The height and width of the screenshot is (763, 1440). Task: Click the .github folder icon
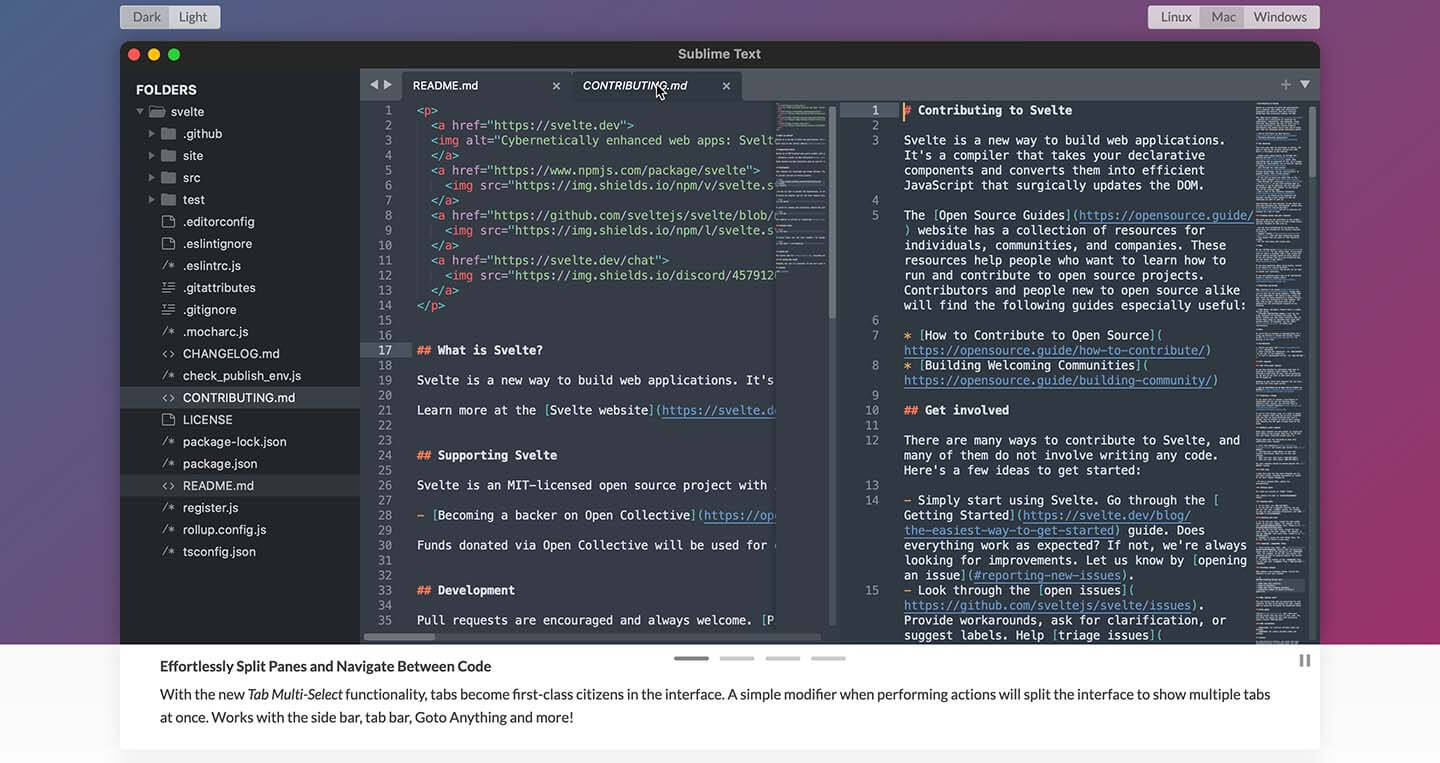168,134
